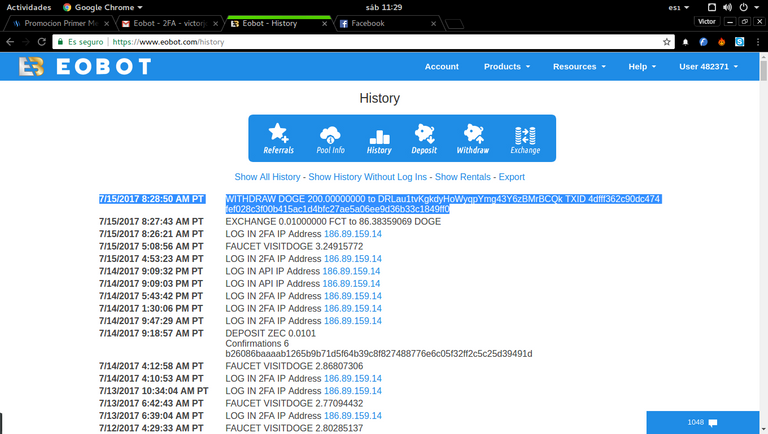Click the green secure lock icon

[x=60, y=42]
